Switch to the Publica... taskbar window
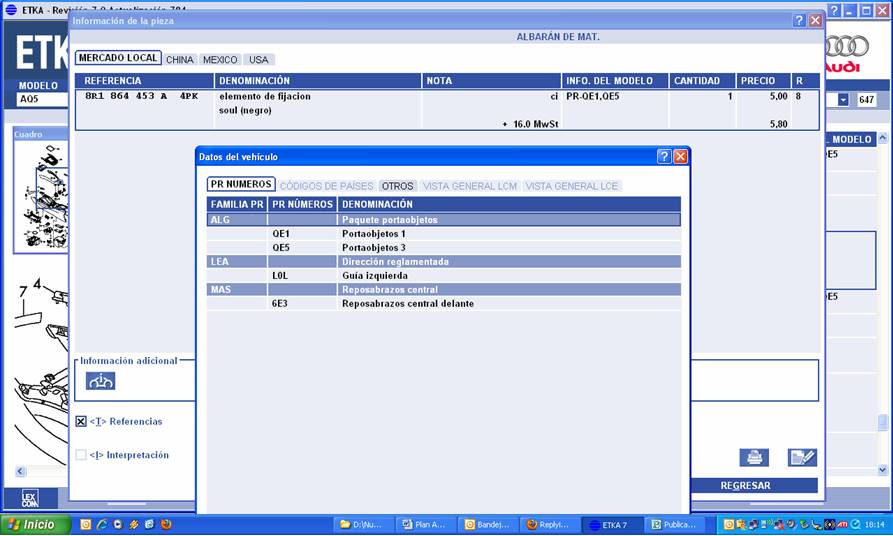 point(675,525)
